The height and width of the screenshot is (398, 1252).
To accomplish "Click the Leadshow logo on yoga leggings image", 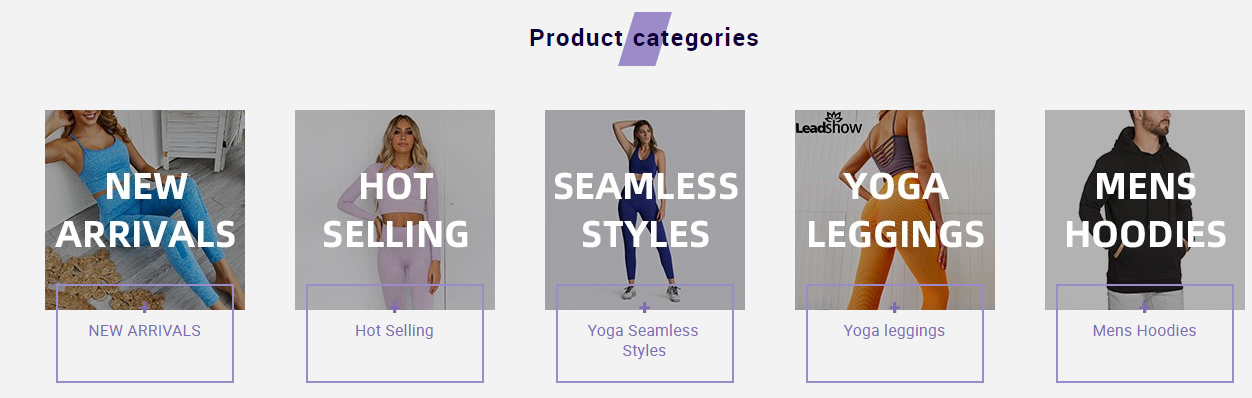I will 828,123.
